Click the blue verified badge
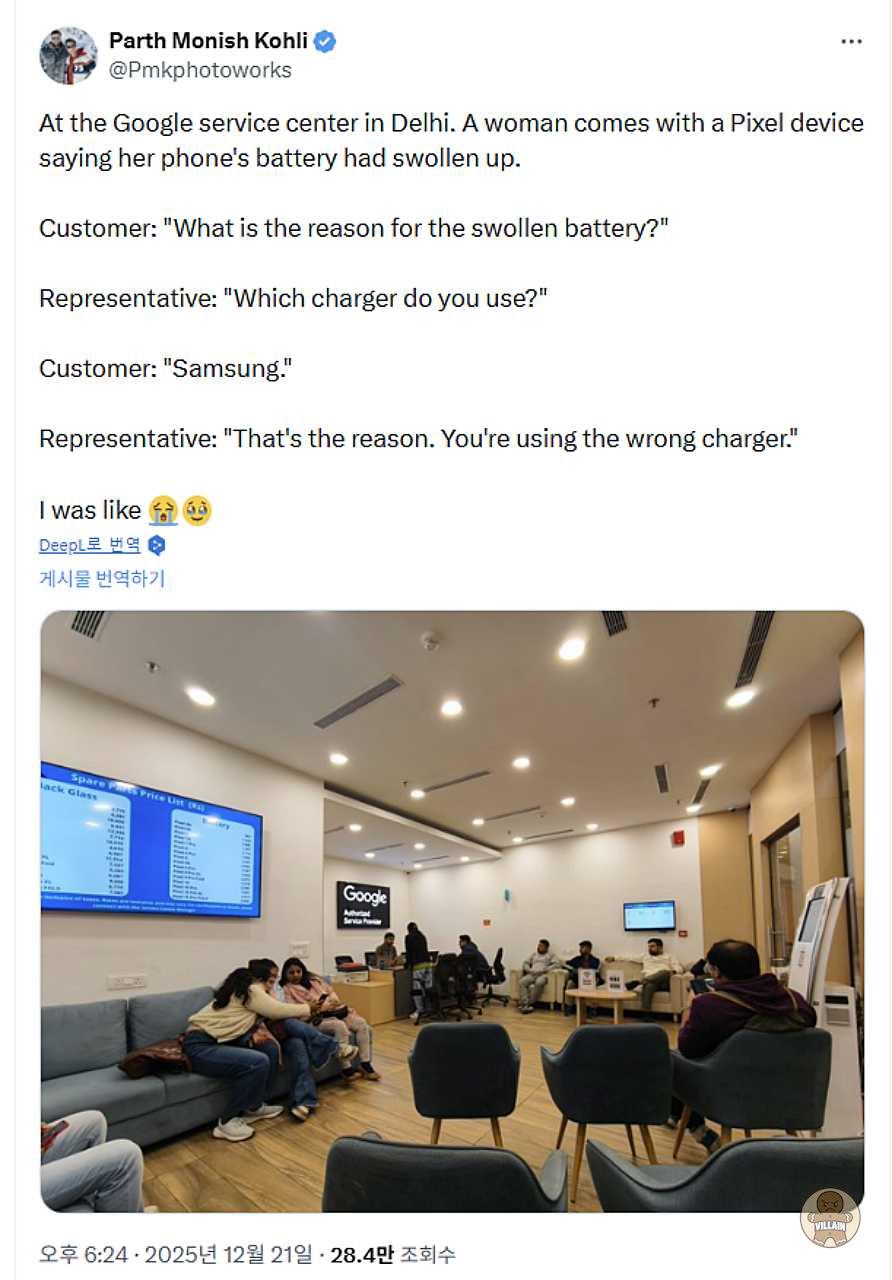892x1280 pixels. pyautogui.click(x=325, y=41)
